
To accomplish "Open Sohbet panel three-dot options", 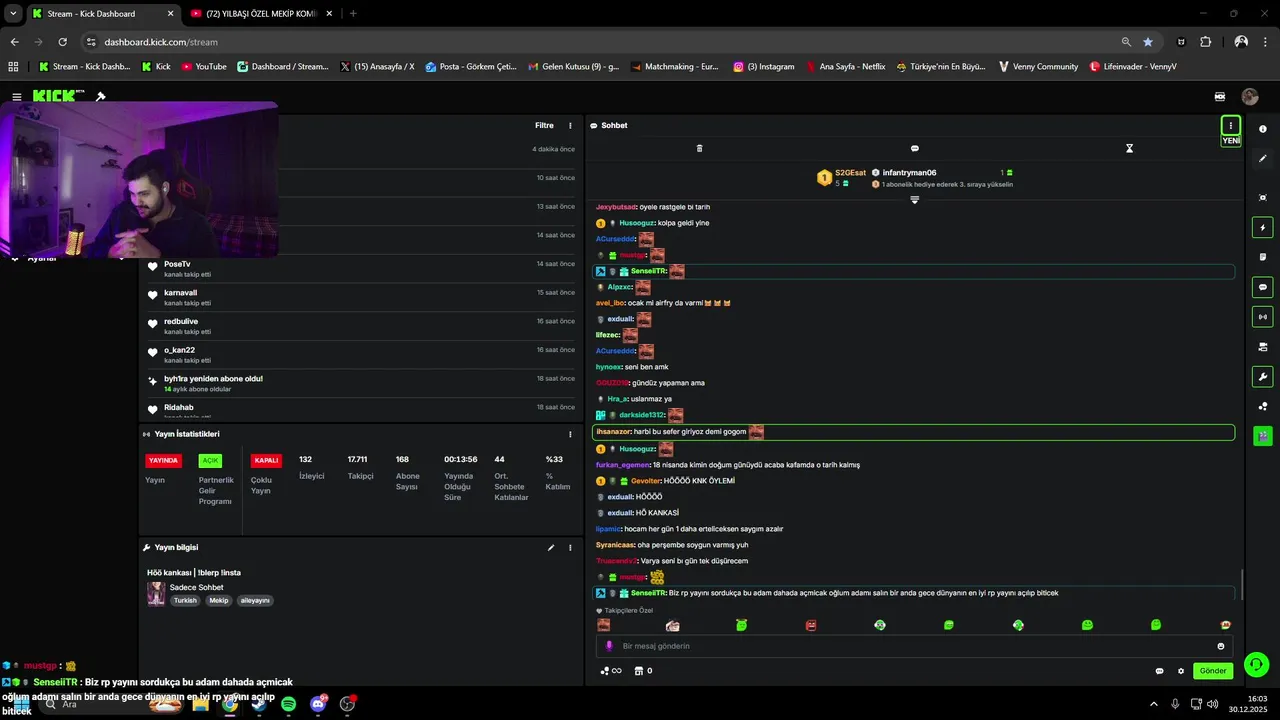I will coord(1231,126).
